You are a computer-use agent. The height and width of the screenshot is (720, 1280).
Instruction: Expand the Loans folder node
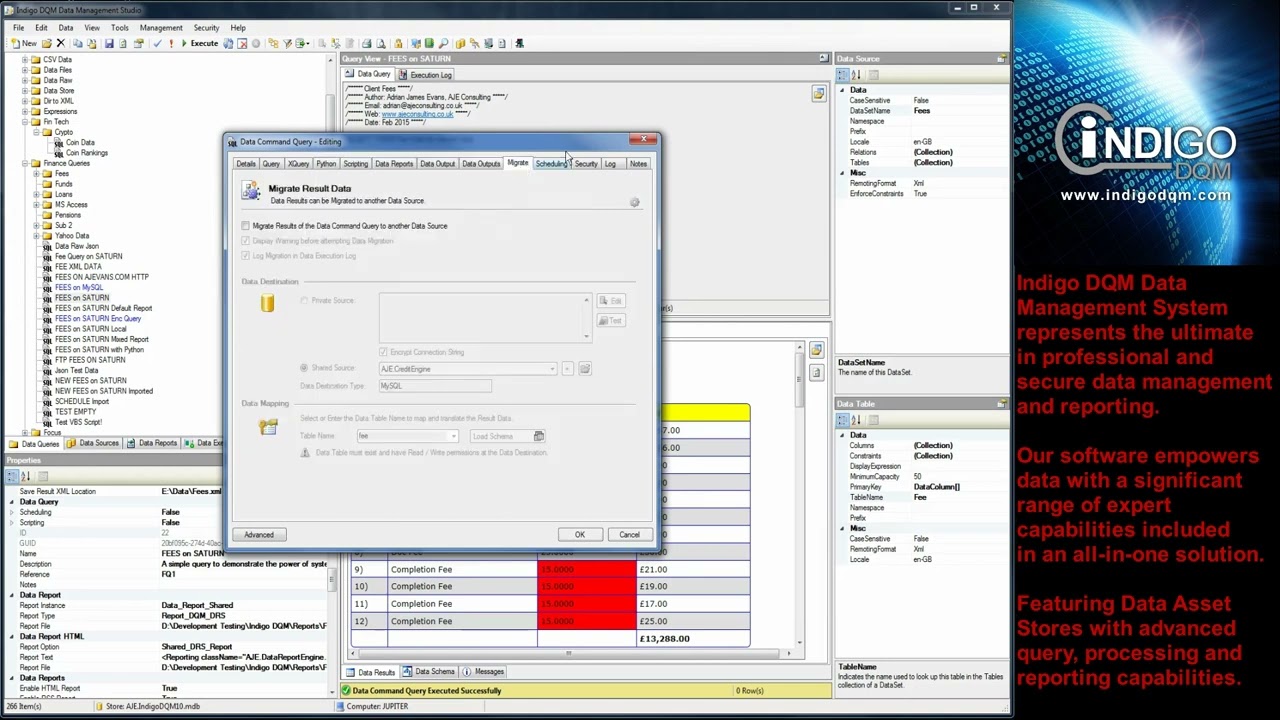pyautogui.click(x=36, y=194)
